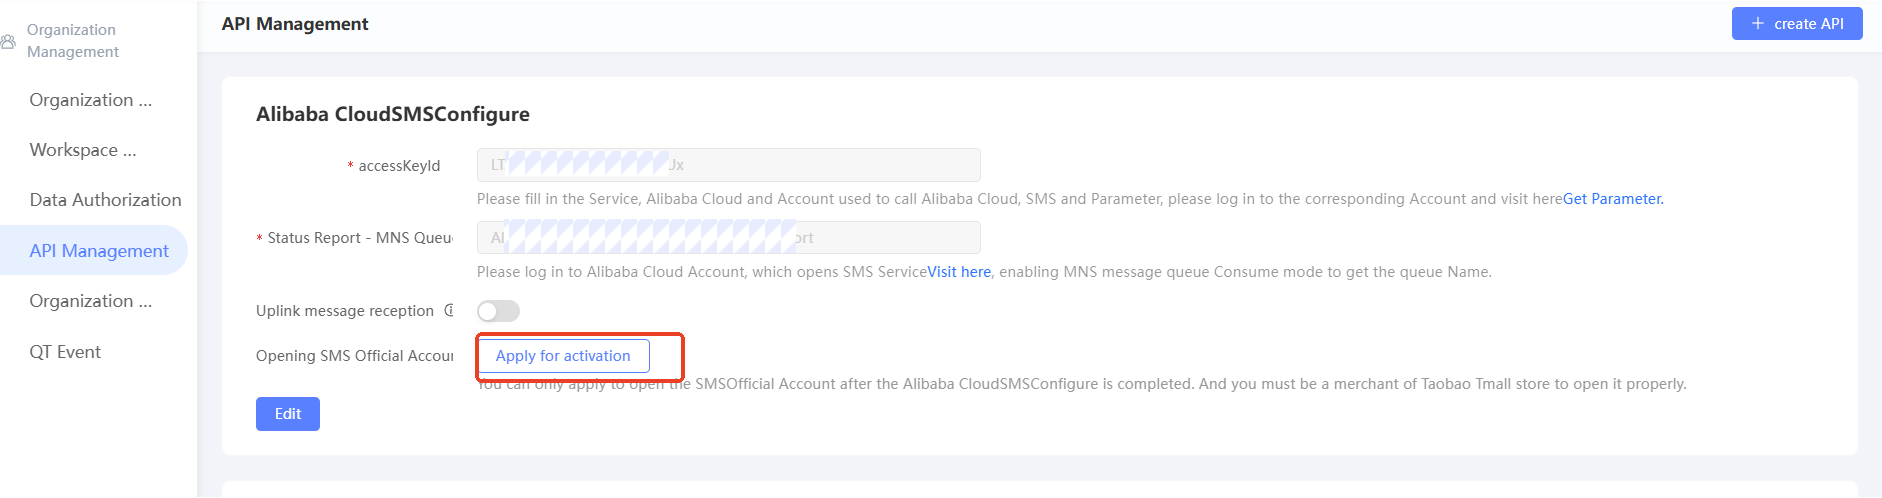Open the Organization item above Workspace

click(x=91, y=100)
